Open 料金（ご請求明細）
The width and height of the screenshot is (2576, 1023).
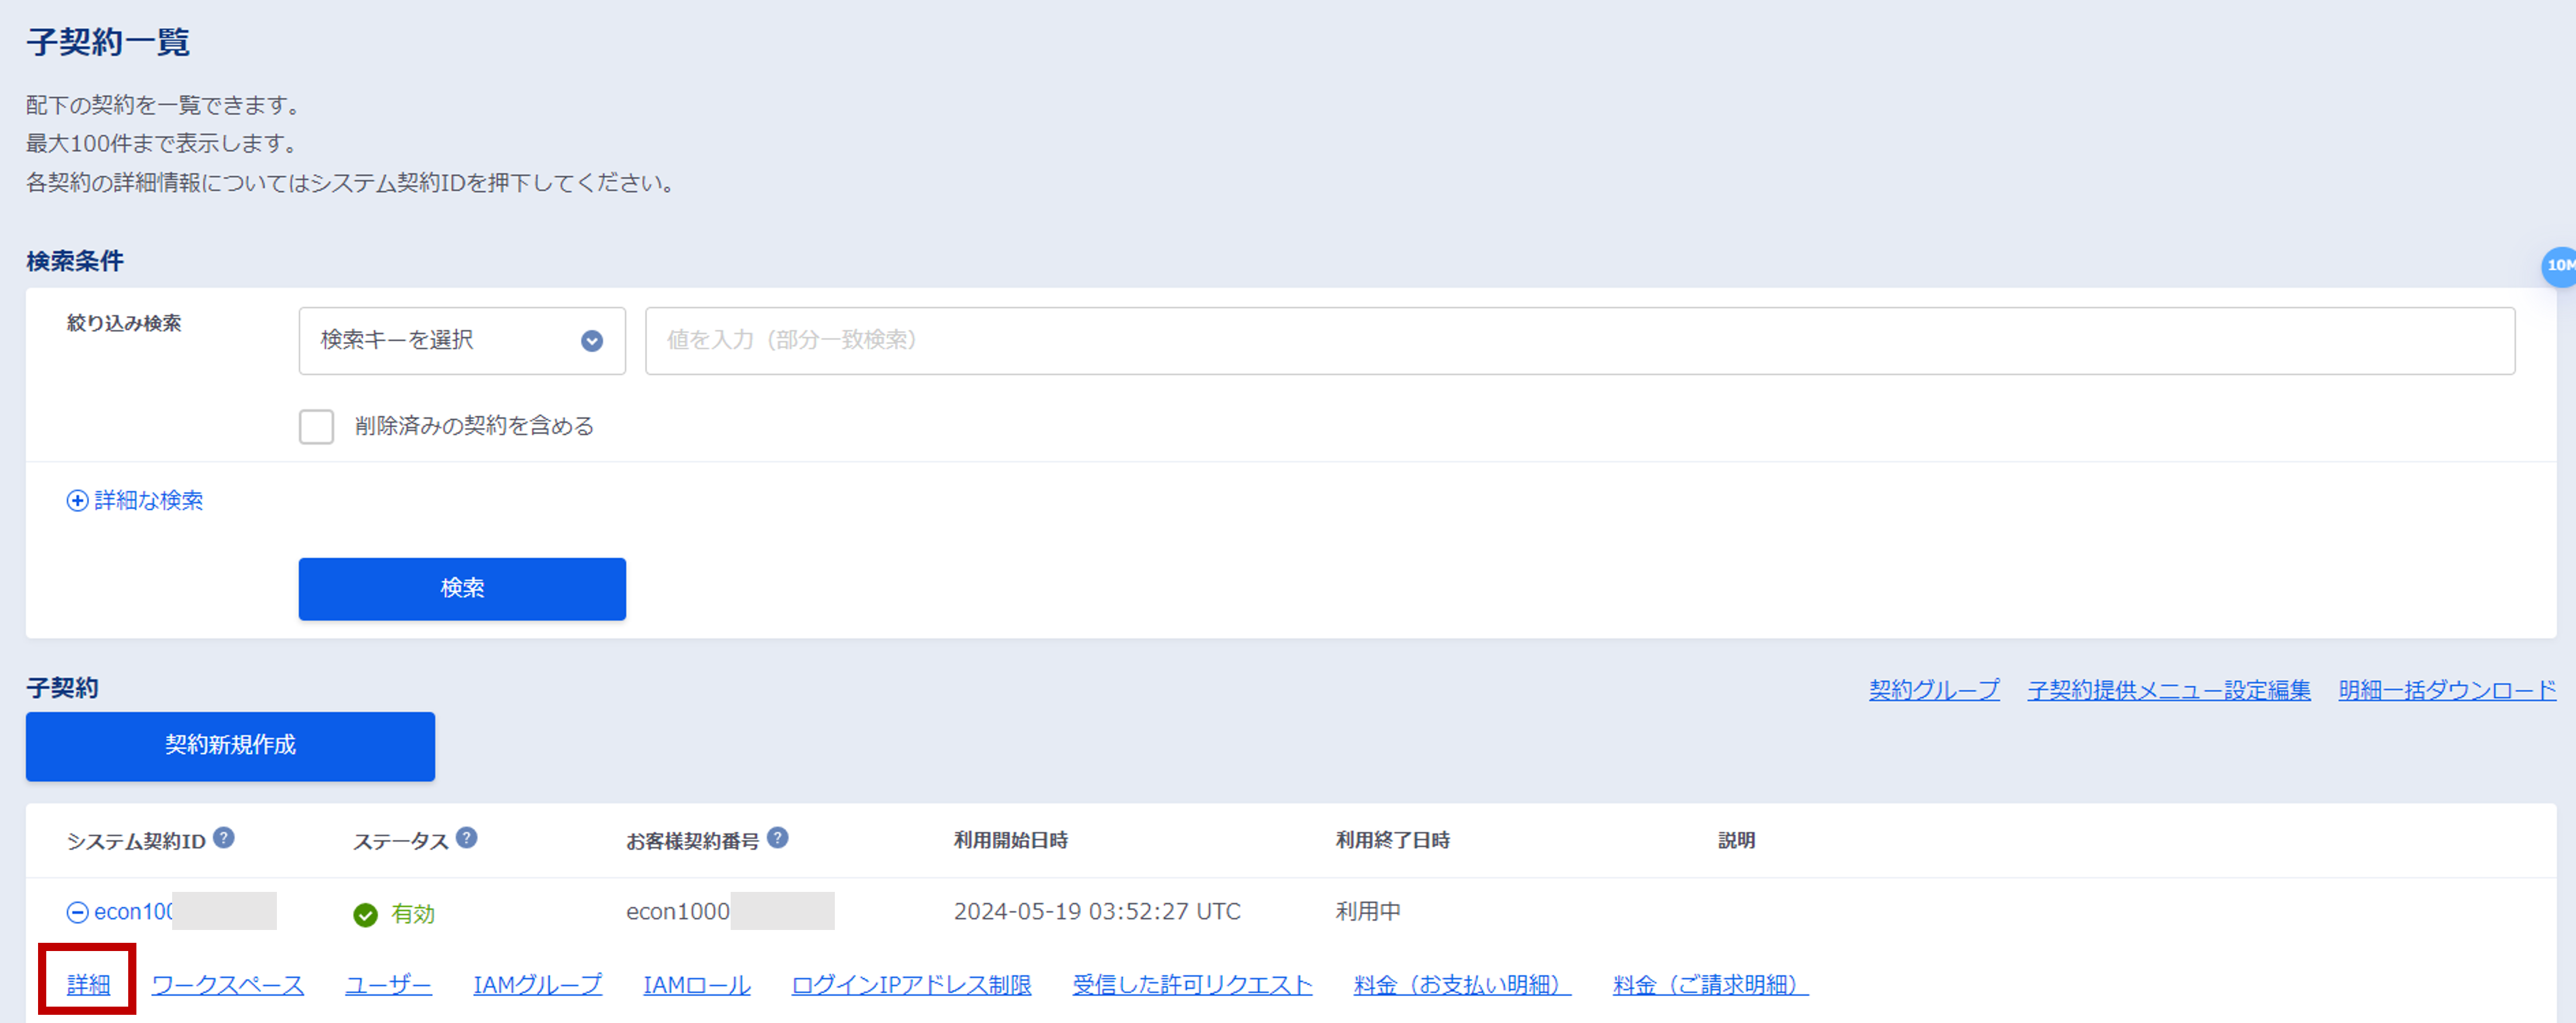(x=1708, y=984)
